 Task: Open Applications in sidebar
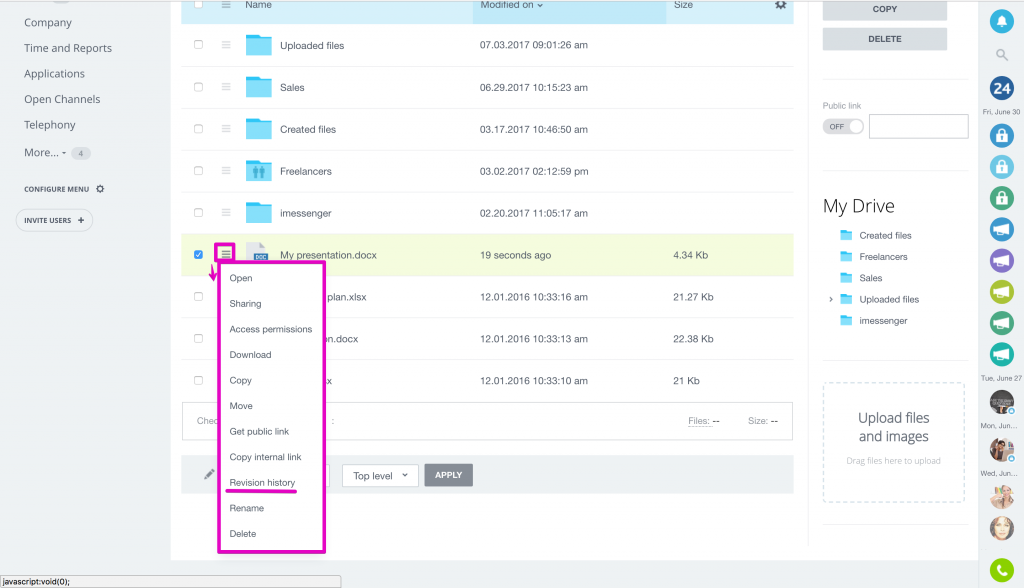(54, 73)
